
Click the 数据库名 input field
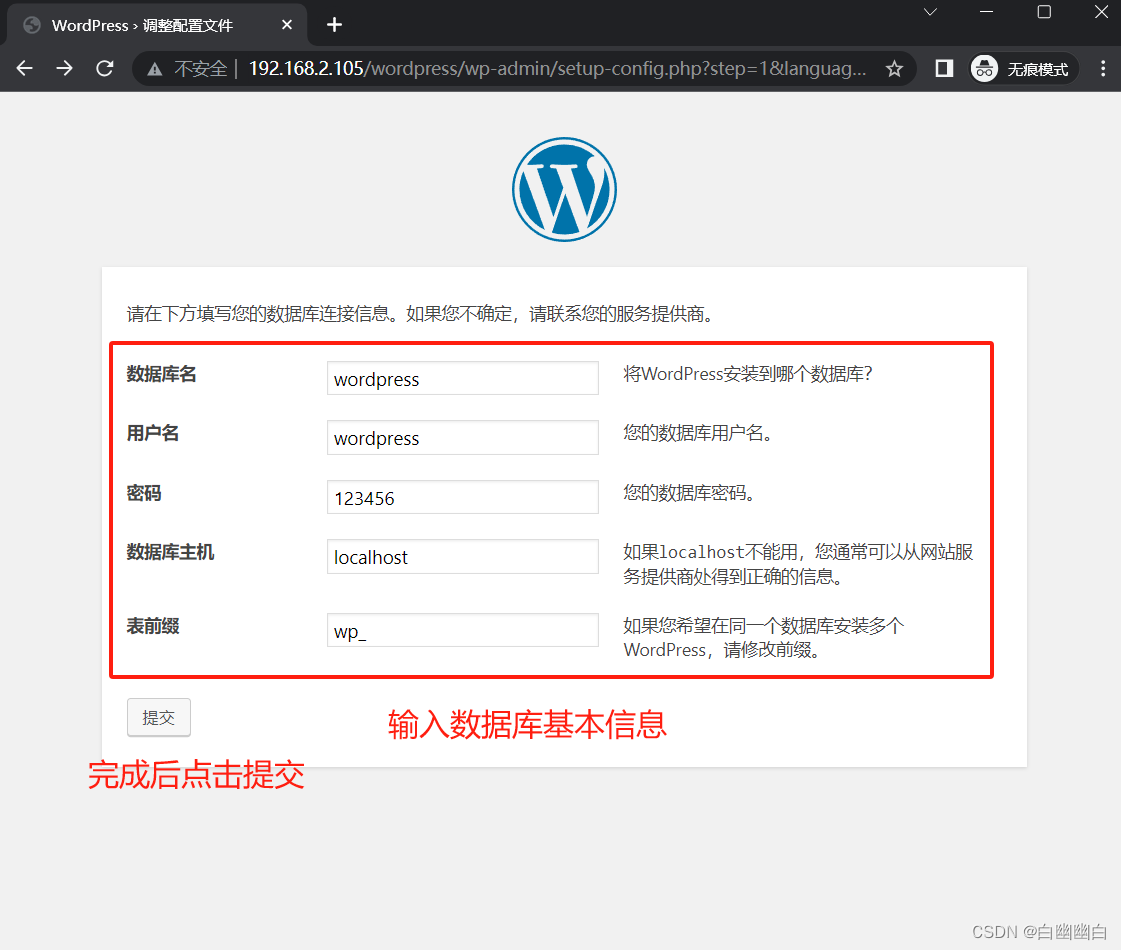pos(463,378)
